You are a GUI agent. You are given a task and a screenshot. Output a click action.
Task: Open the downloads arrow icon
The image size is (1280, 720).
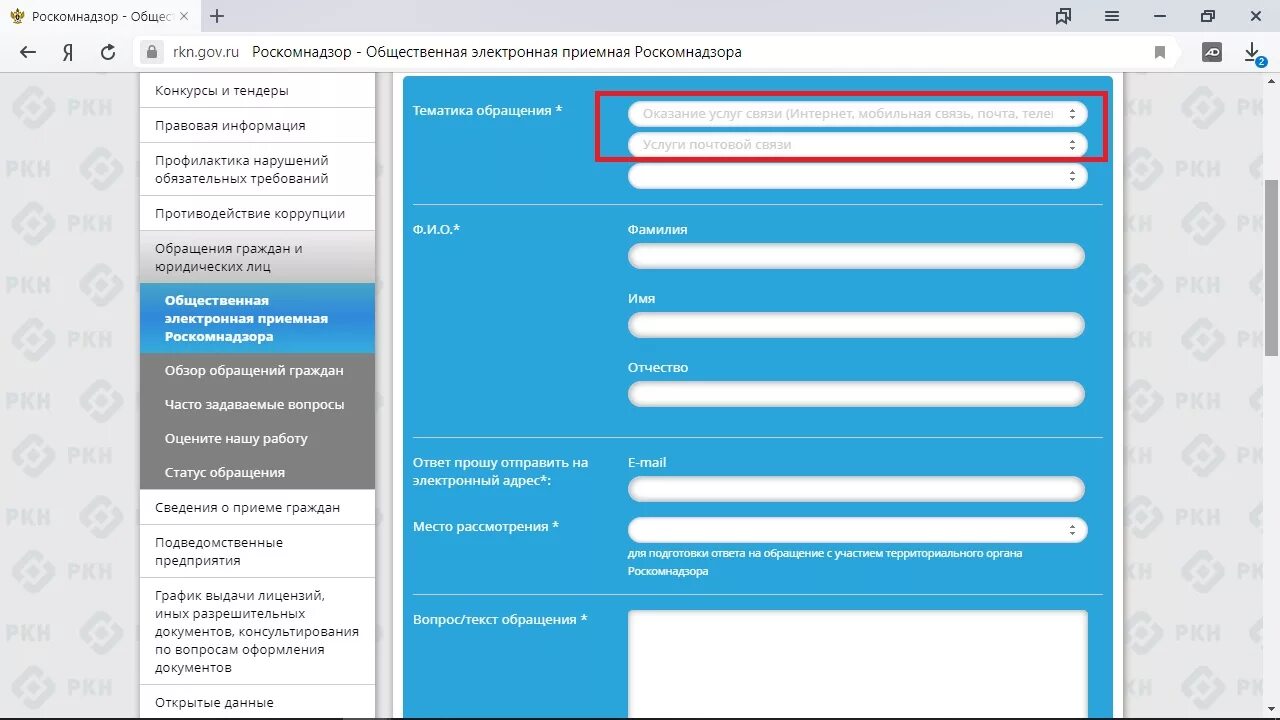point(1252,52)
